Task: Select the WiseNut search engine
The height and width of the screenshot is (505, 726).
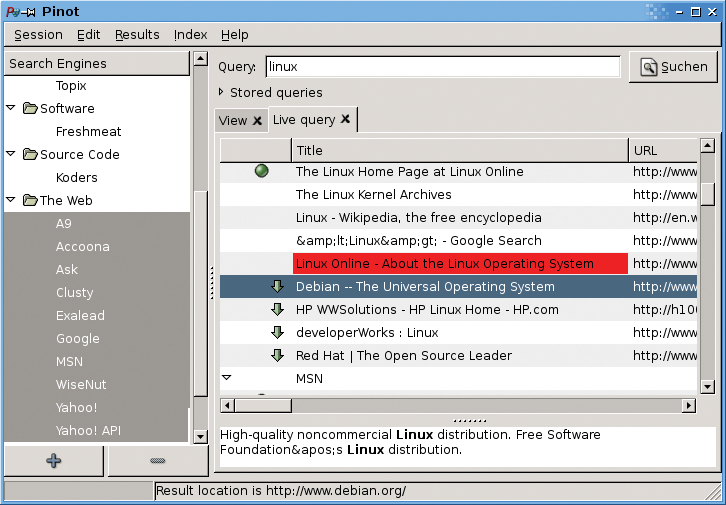Action: 81,384
